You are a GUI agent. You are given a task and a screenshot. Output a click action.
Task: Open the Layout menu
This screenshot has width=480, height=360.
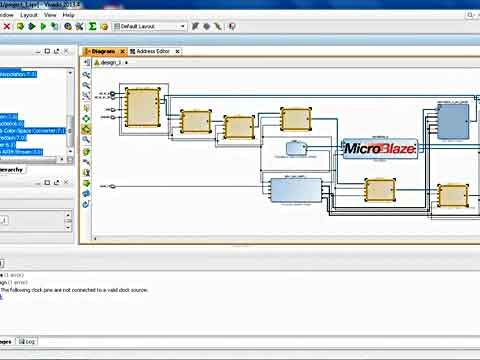pyautogui.click(x=29, y=15)
